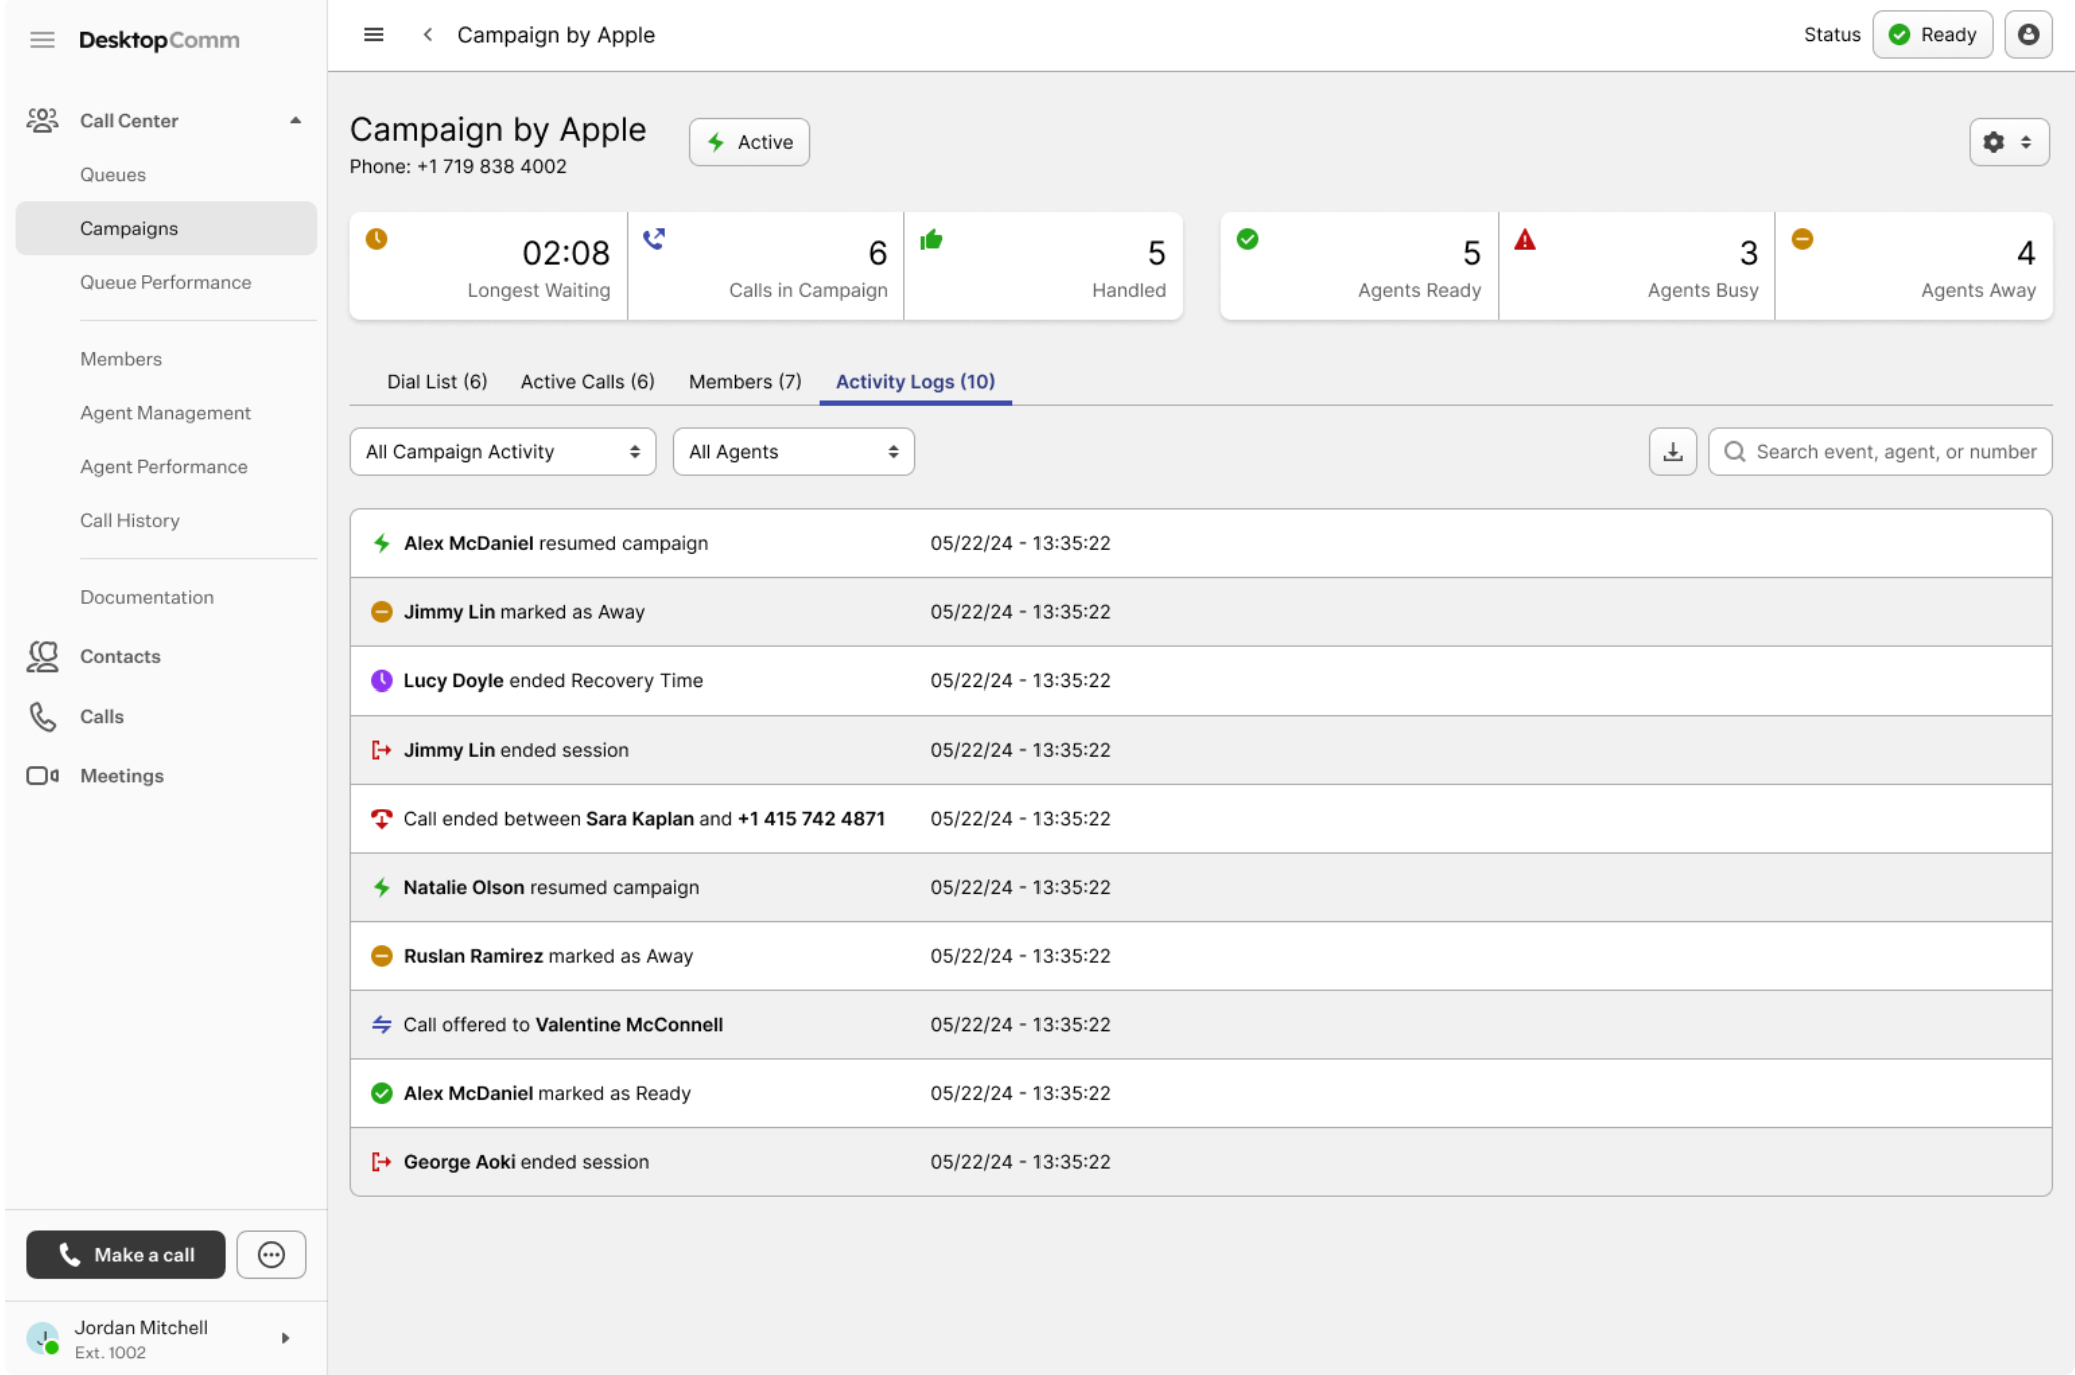Viewport: 2075px width, 1375px height.
Task: Open the Contacts section in sidebar
Action: tap(120, 656)
